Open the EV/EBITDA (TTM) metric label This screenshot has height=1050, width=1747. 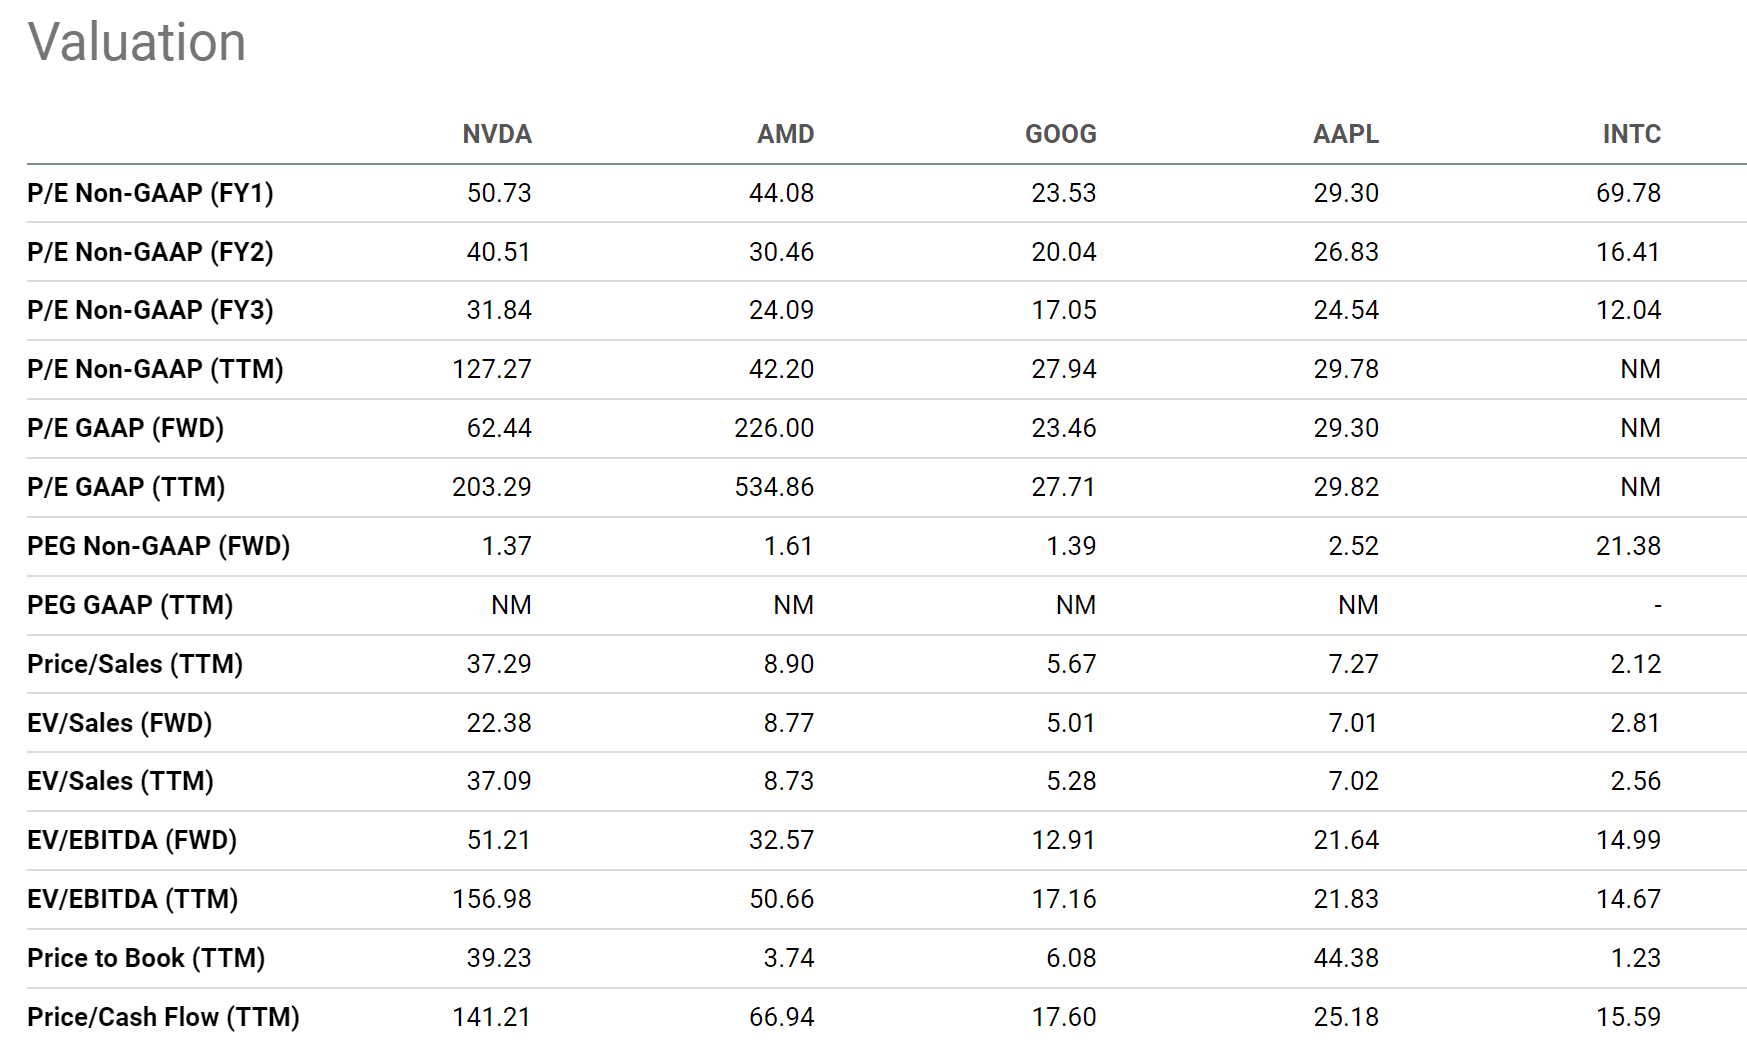[x=132, y=899]
